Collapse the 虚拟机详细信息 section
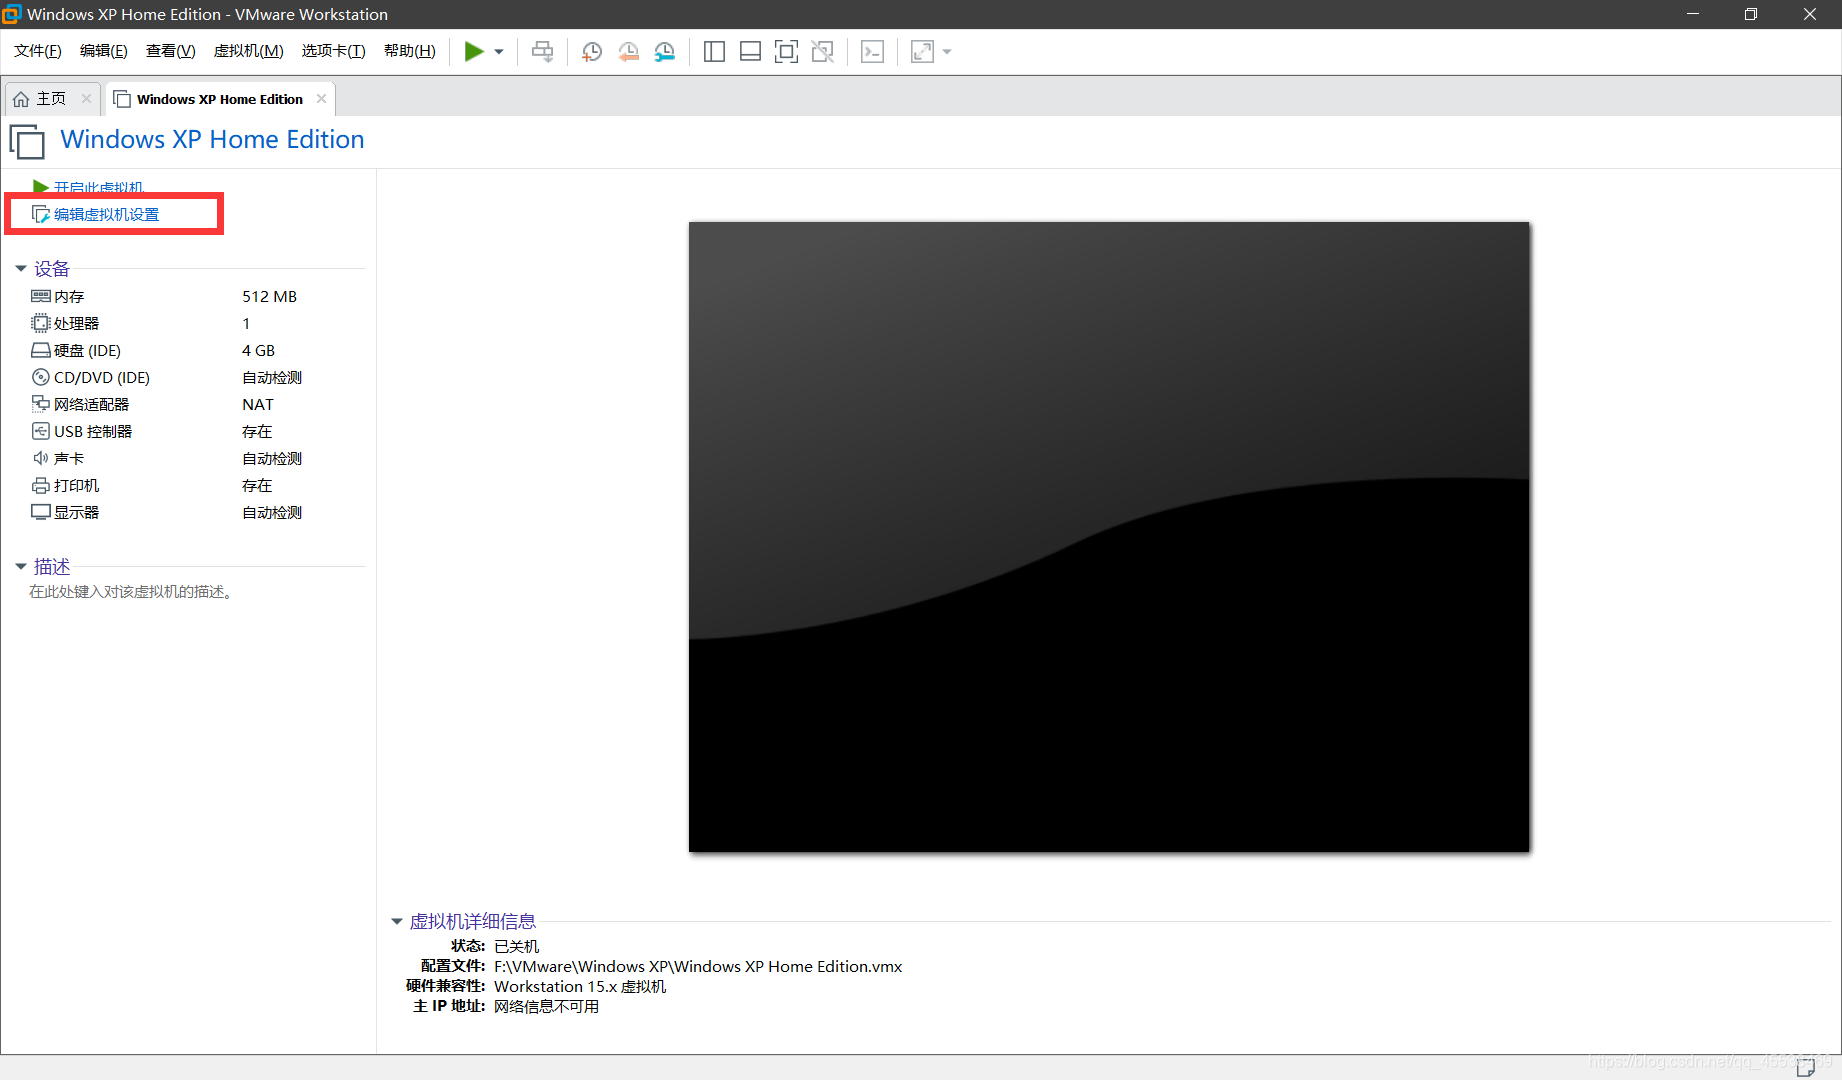 [x=396, y=921]
